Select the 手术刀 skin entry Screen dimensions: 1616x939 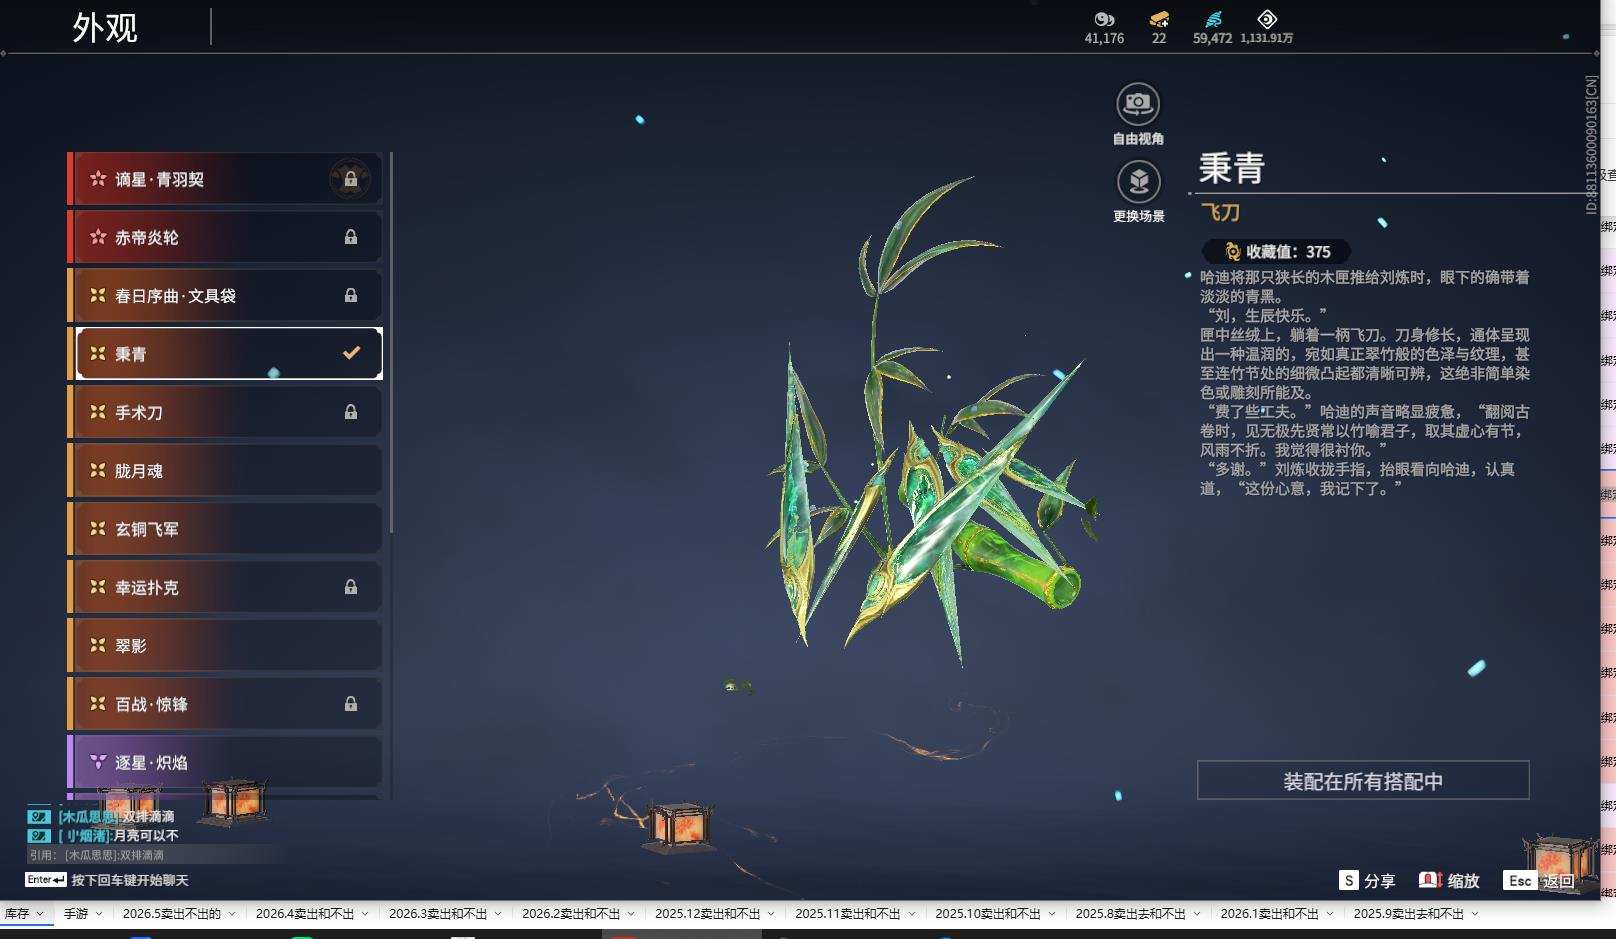pos(225,412)
